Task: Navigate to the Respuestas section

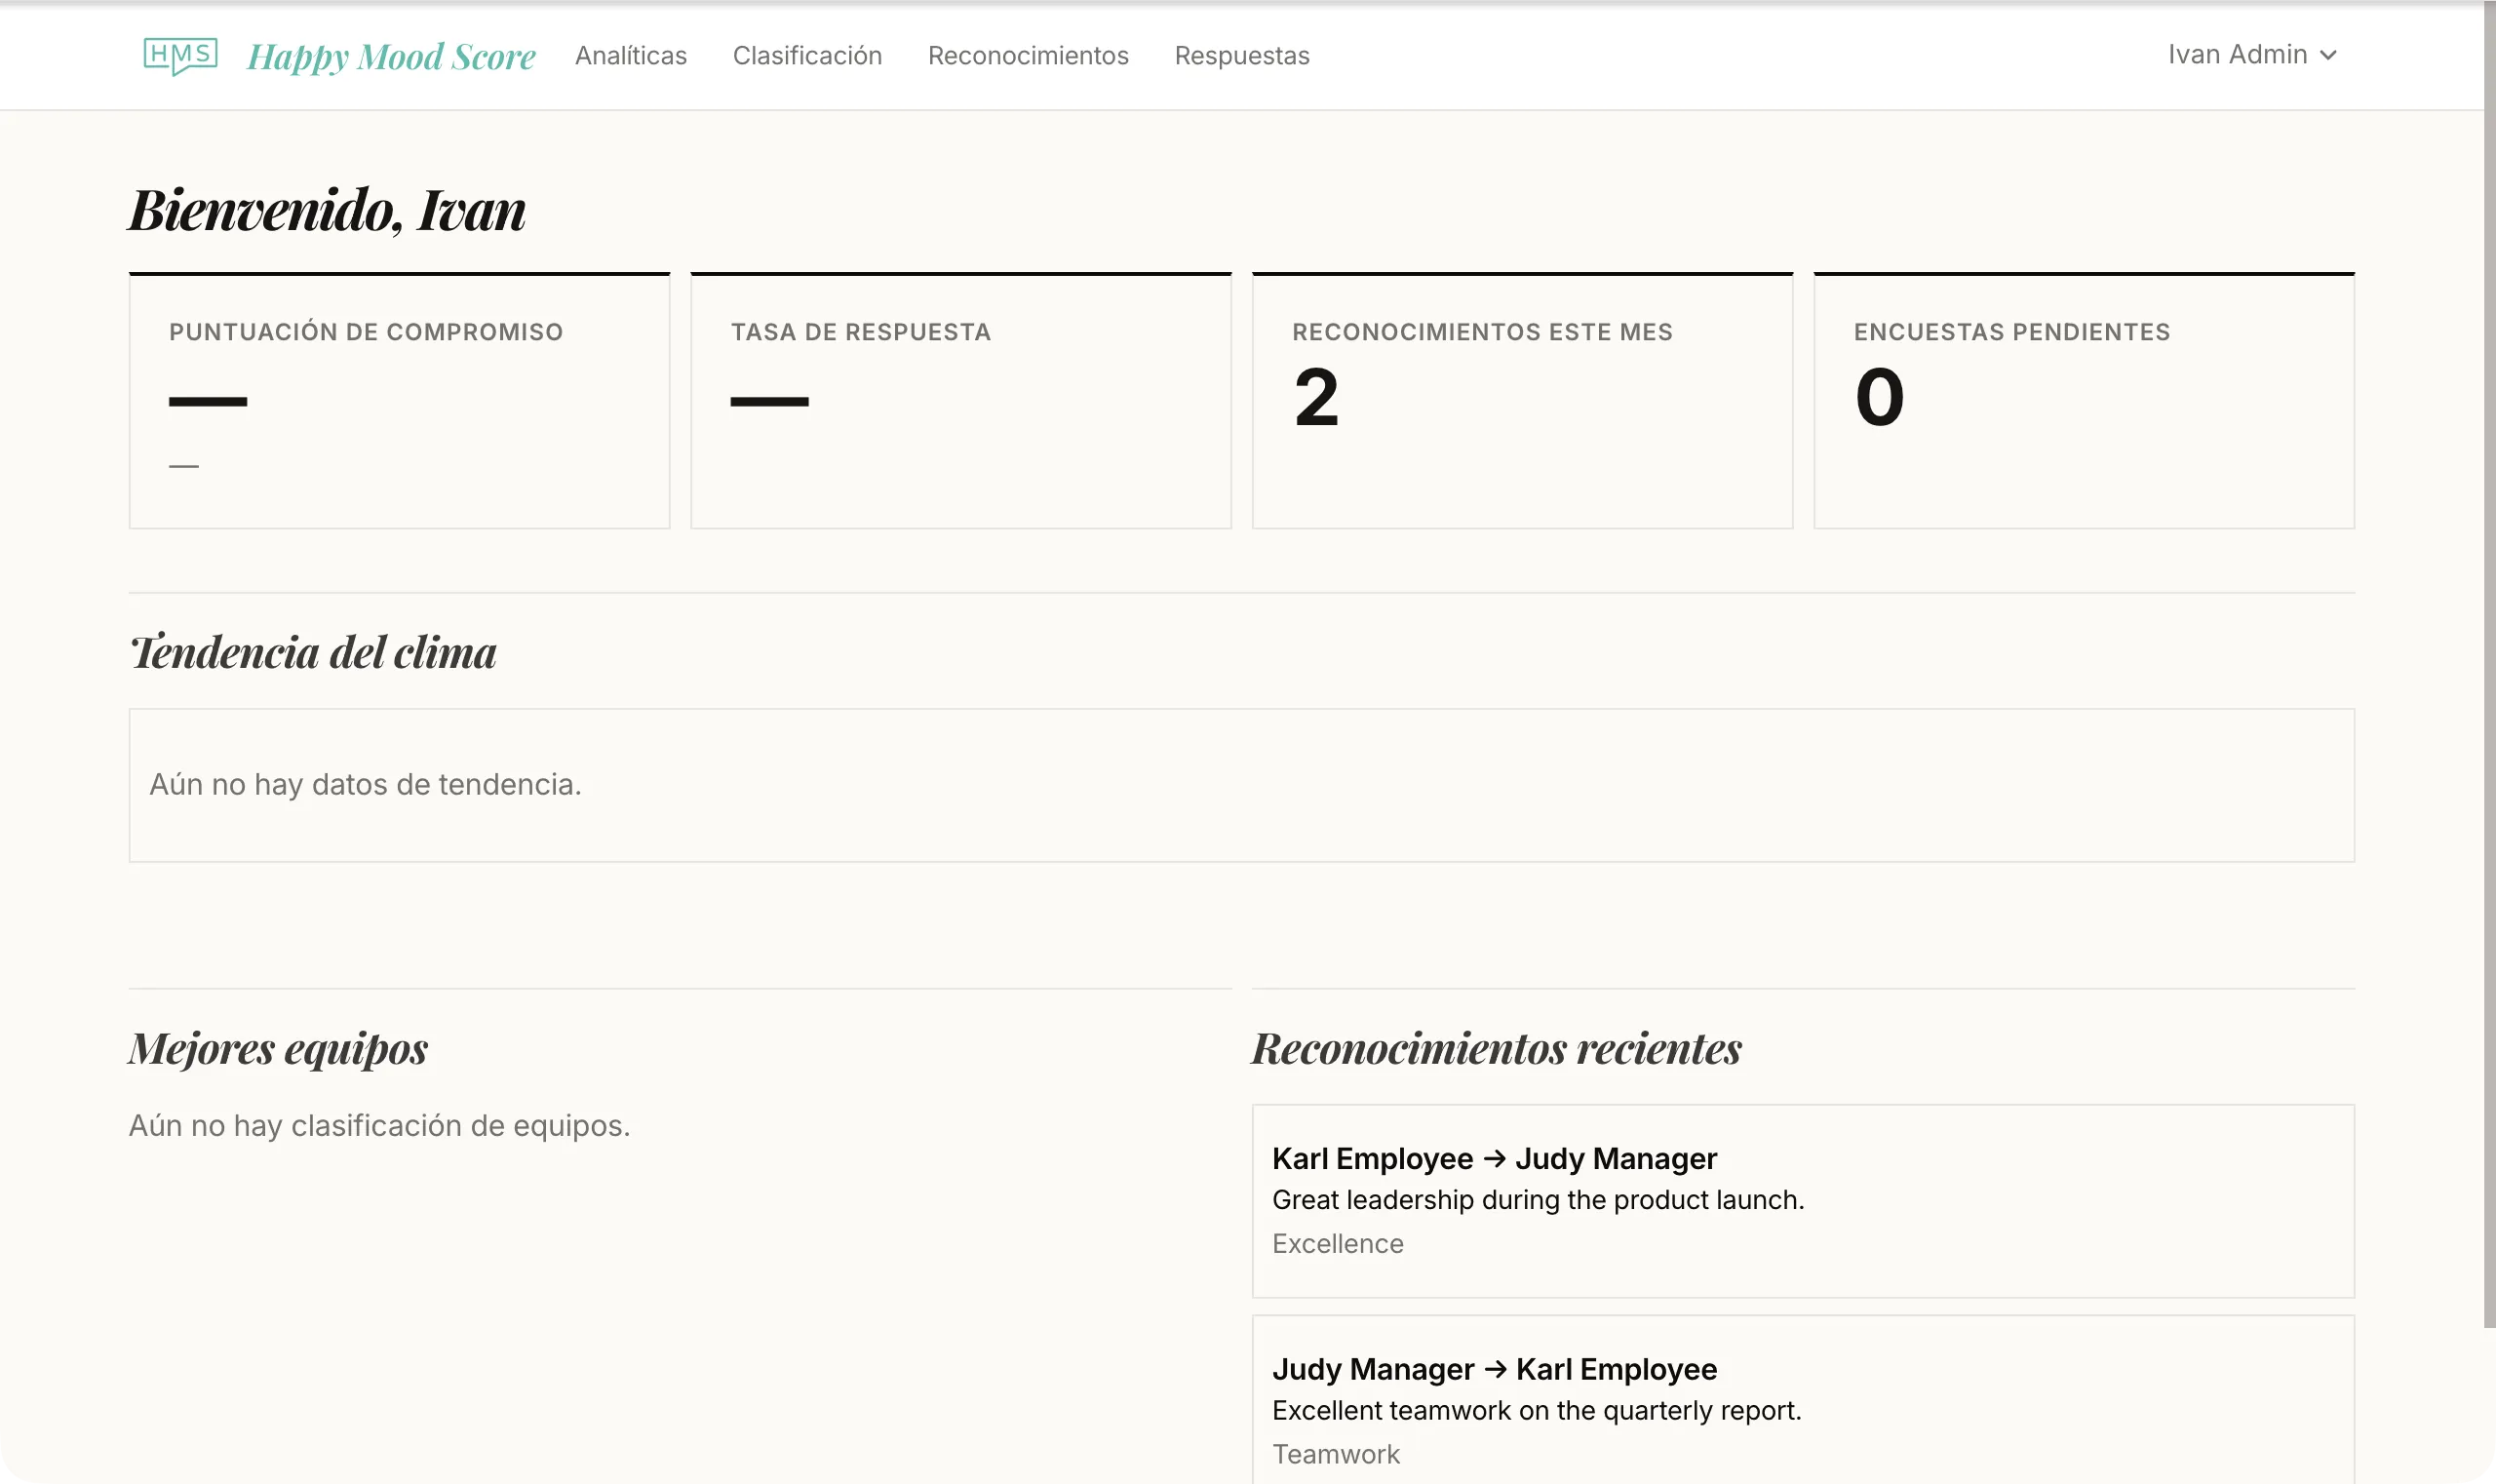Action: [1241, 56]
